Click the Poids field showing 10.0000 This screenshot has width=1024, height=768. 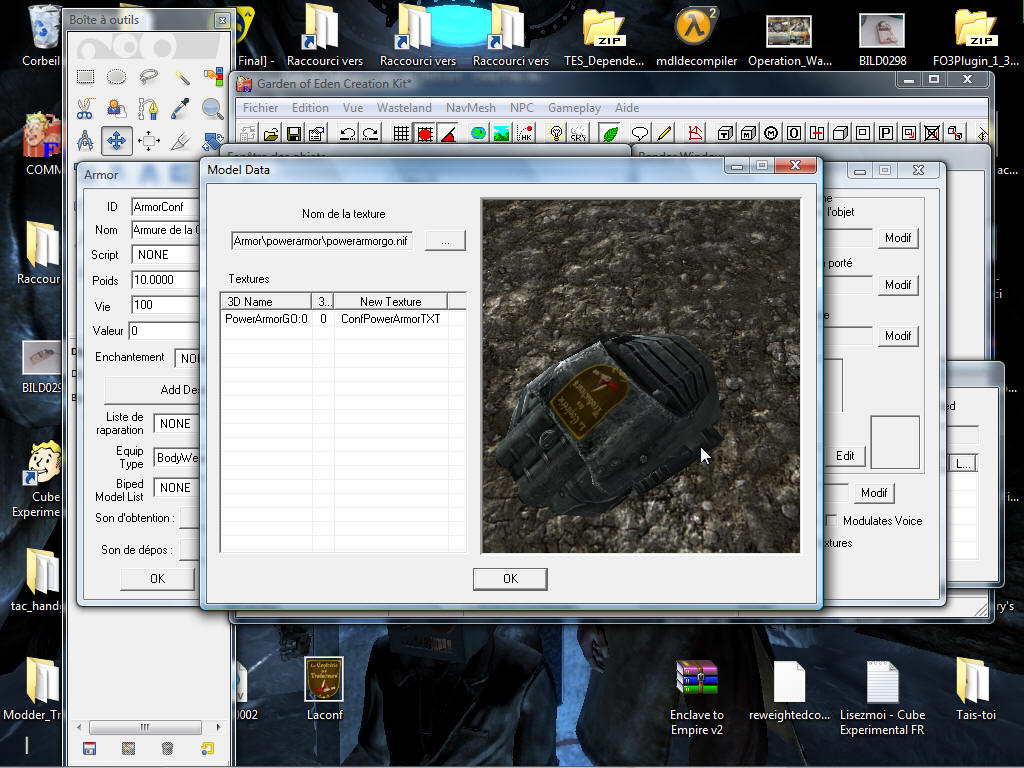click(x=165, y=280)
